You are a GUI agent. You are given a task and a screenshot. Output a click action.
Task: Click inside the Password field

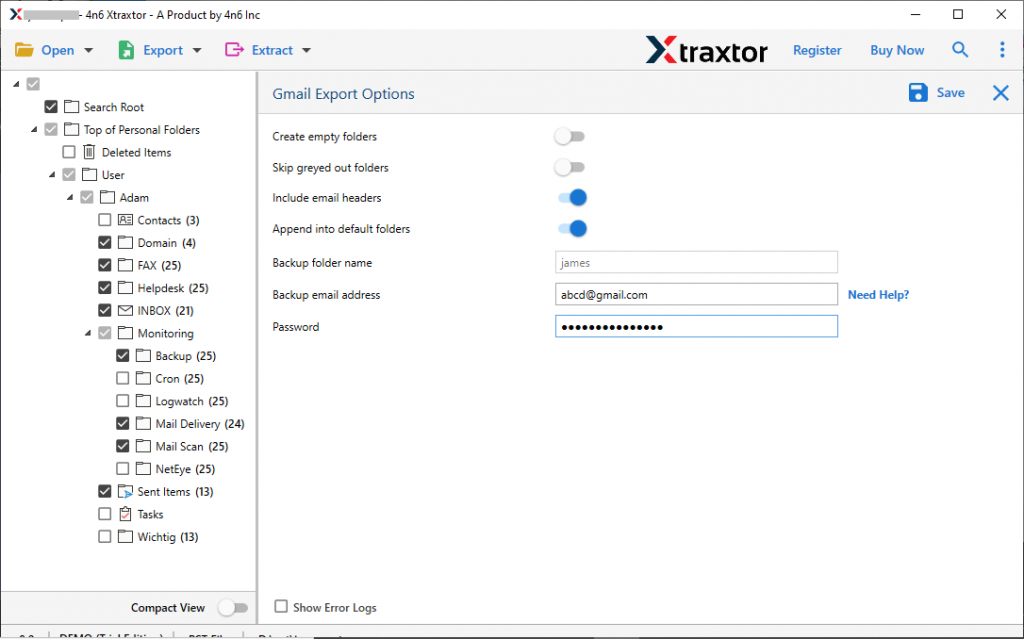pos(696,326)
